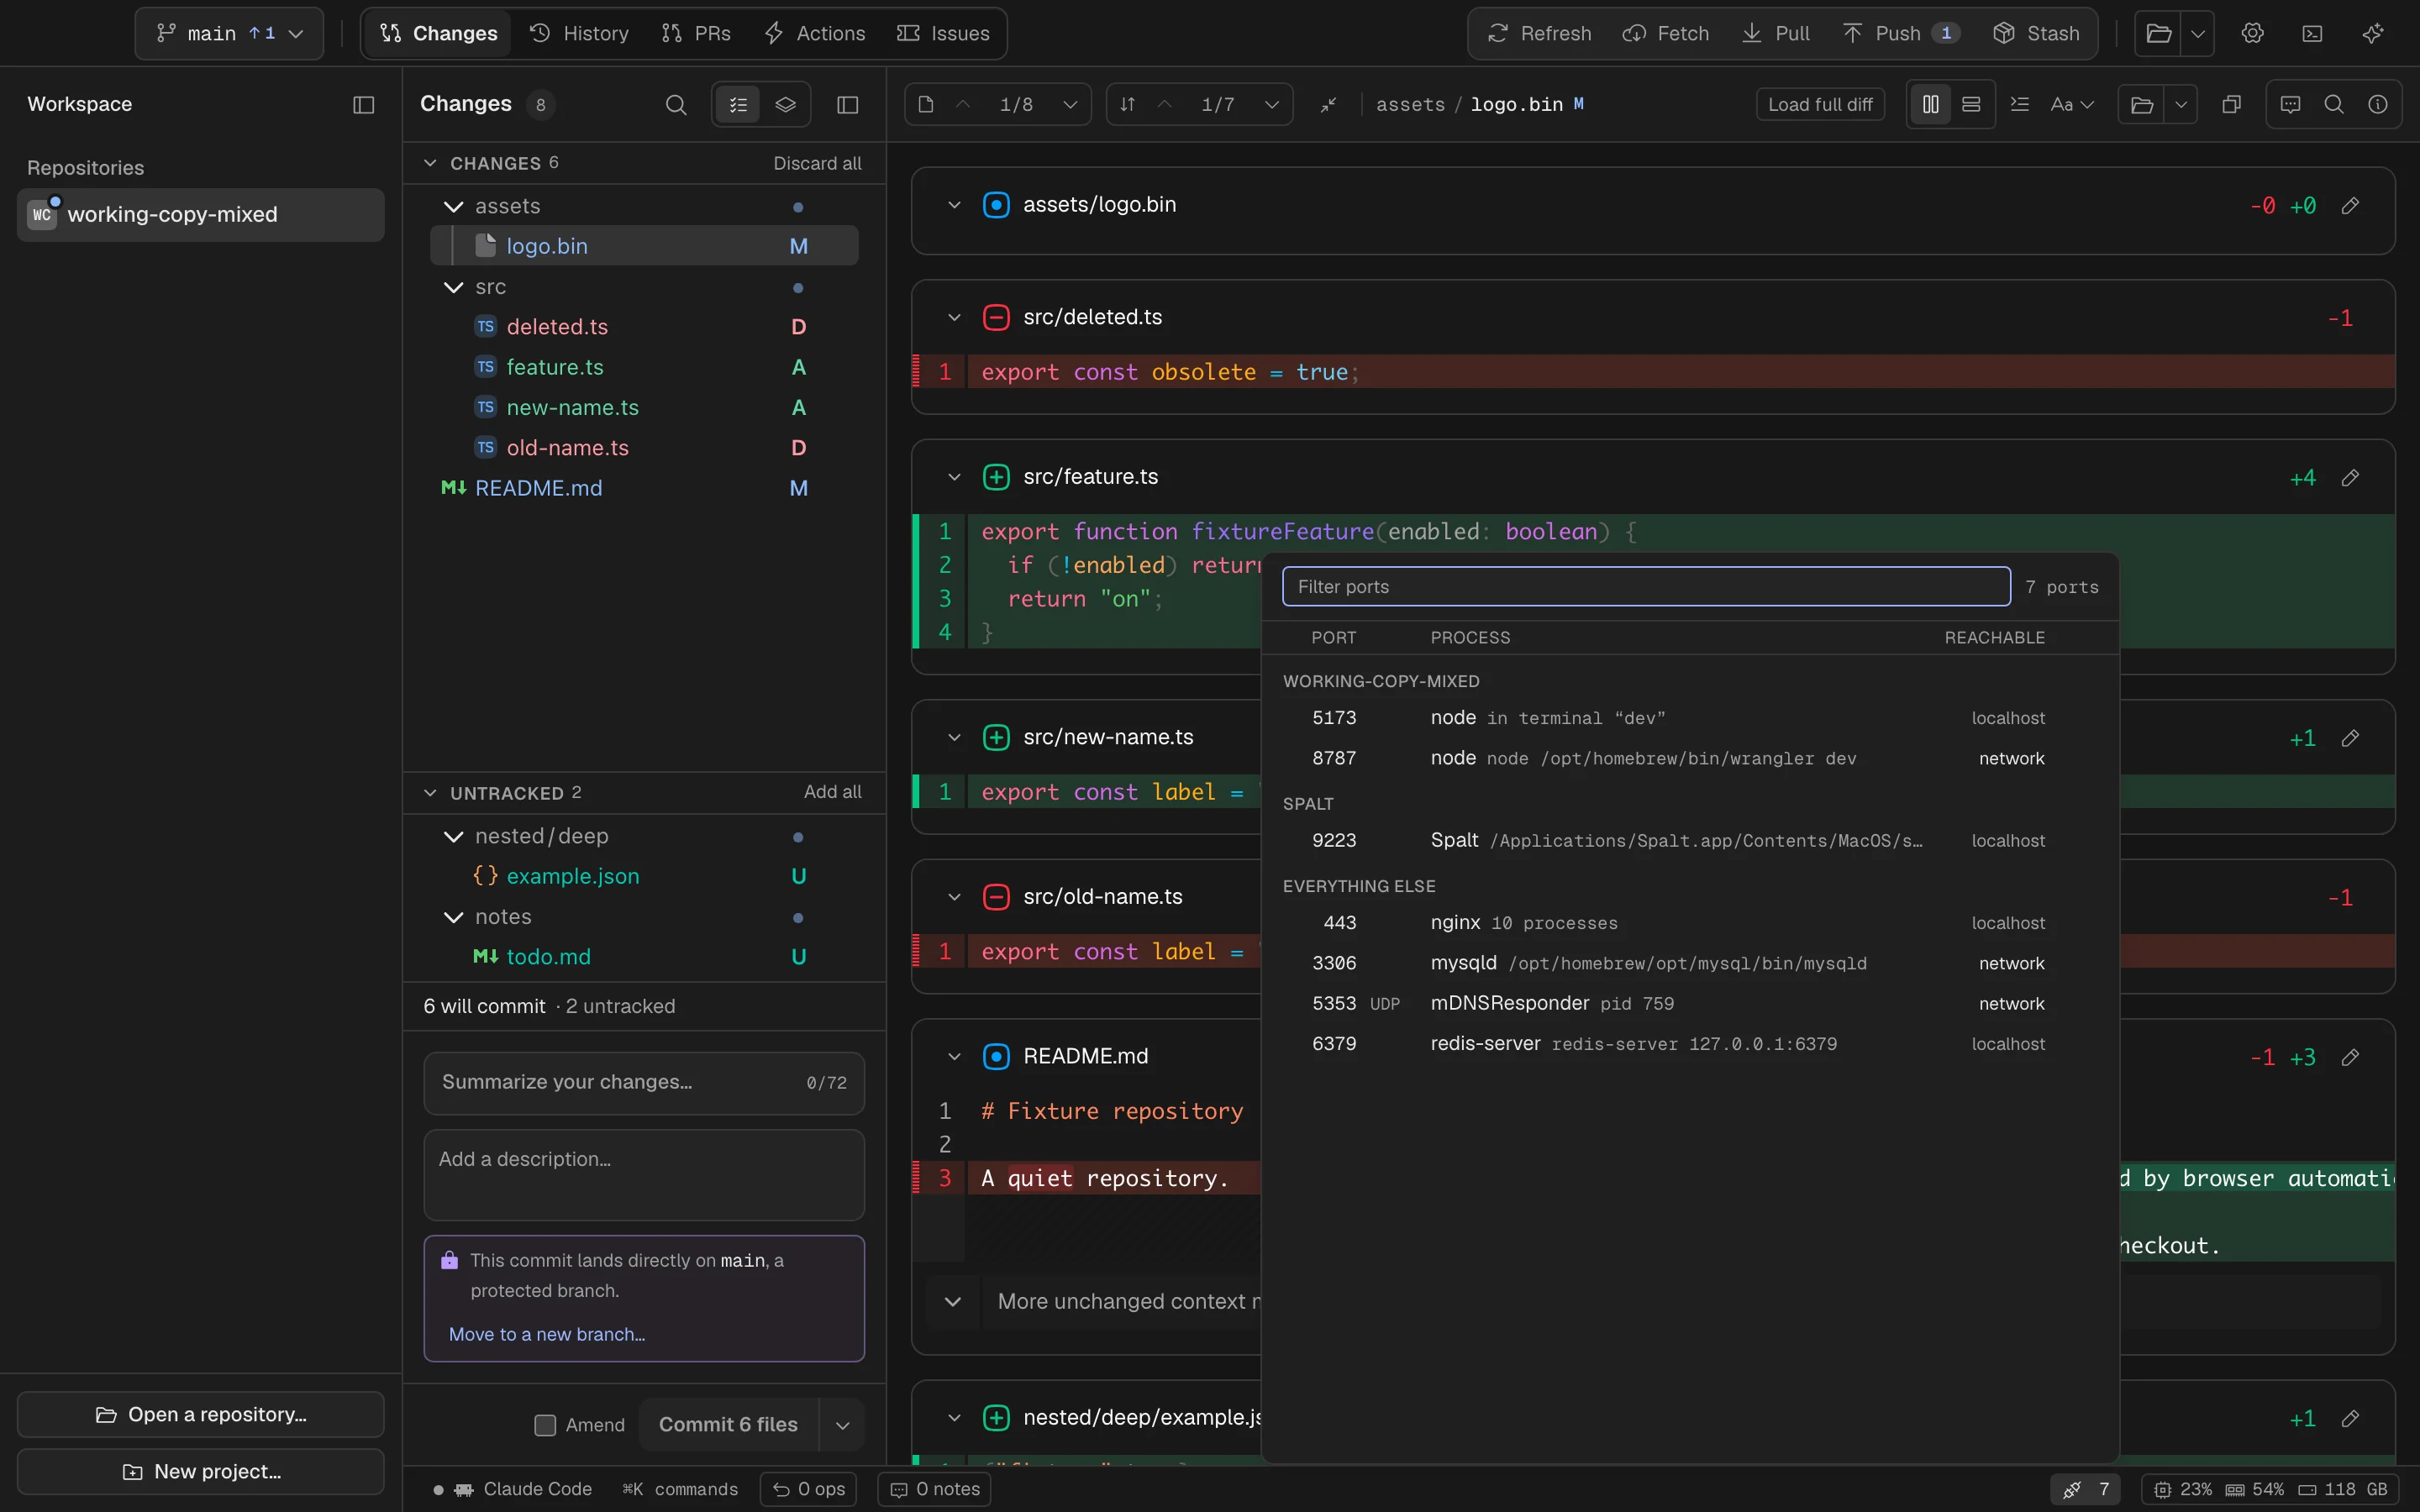The height and width of the screenshot is (1512, 2420).
Task: Search changed files with magnifier icon
Action: pos(676,104)
